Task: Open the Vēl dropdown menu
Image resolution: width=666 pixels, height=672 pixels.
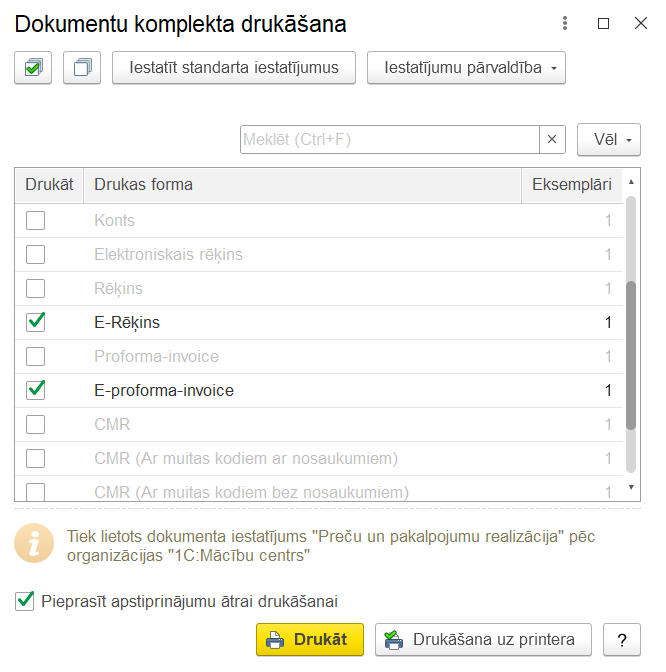Action: coord(609,140)
